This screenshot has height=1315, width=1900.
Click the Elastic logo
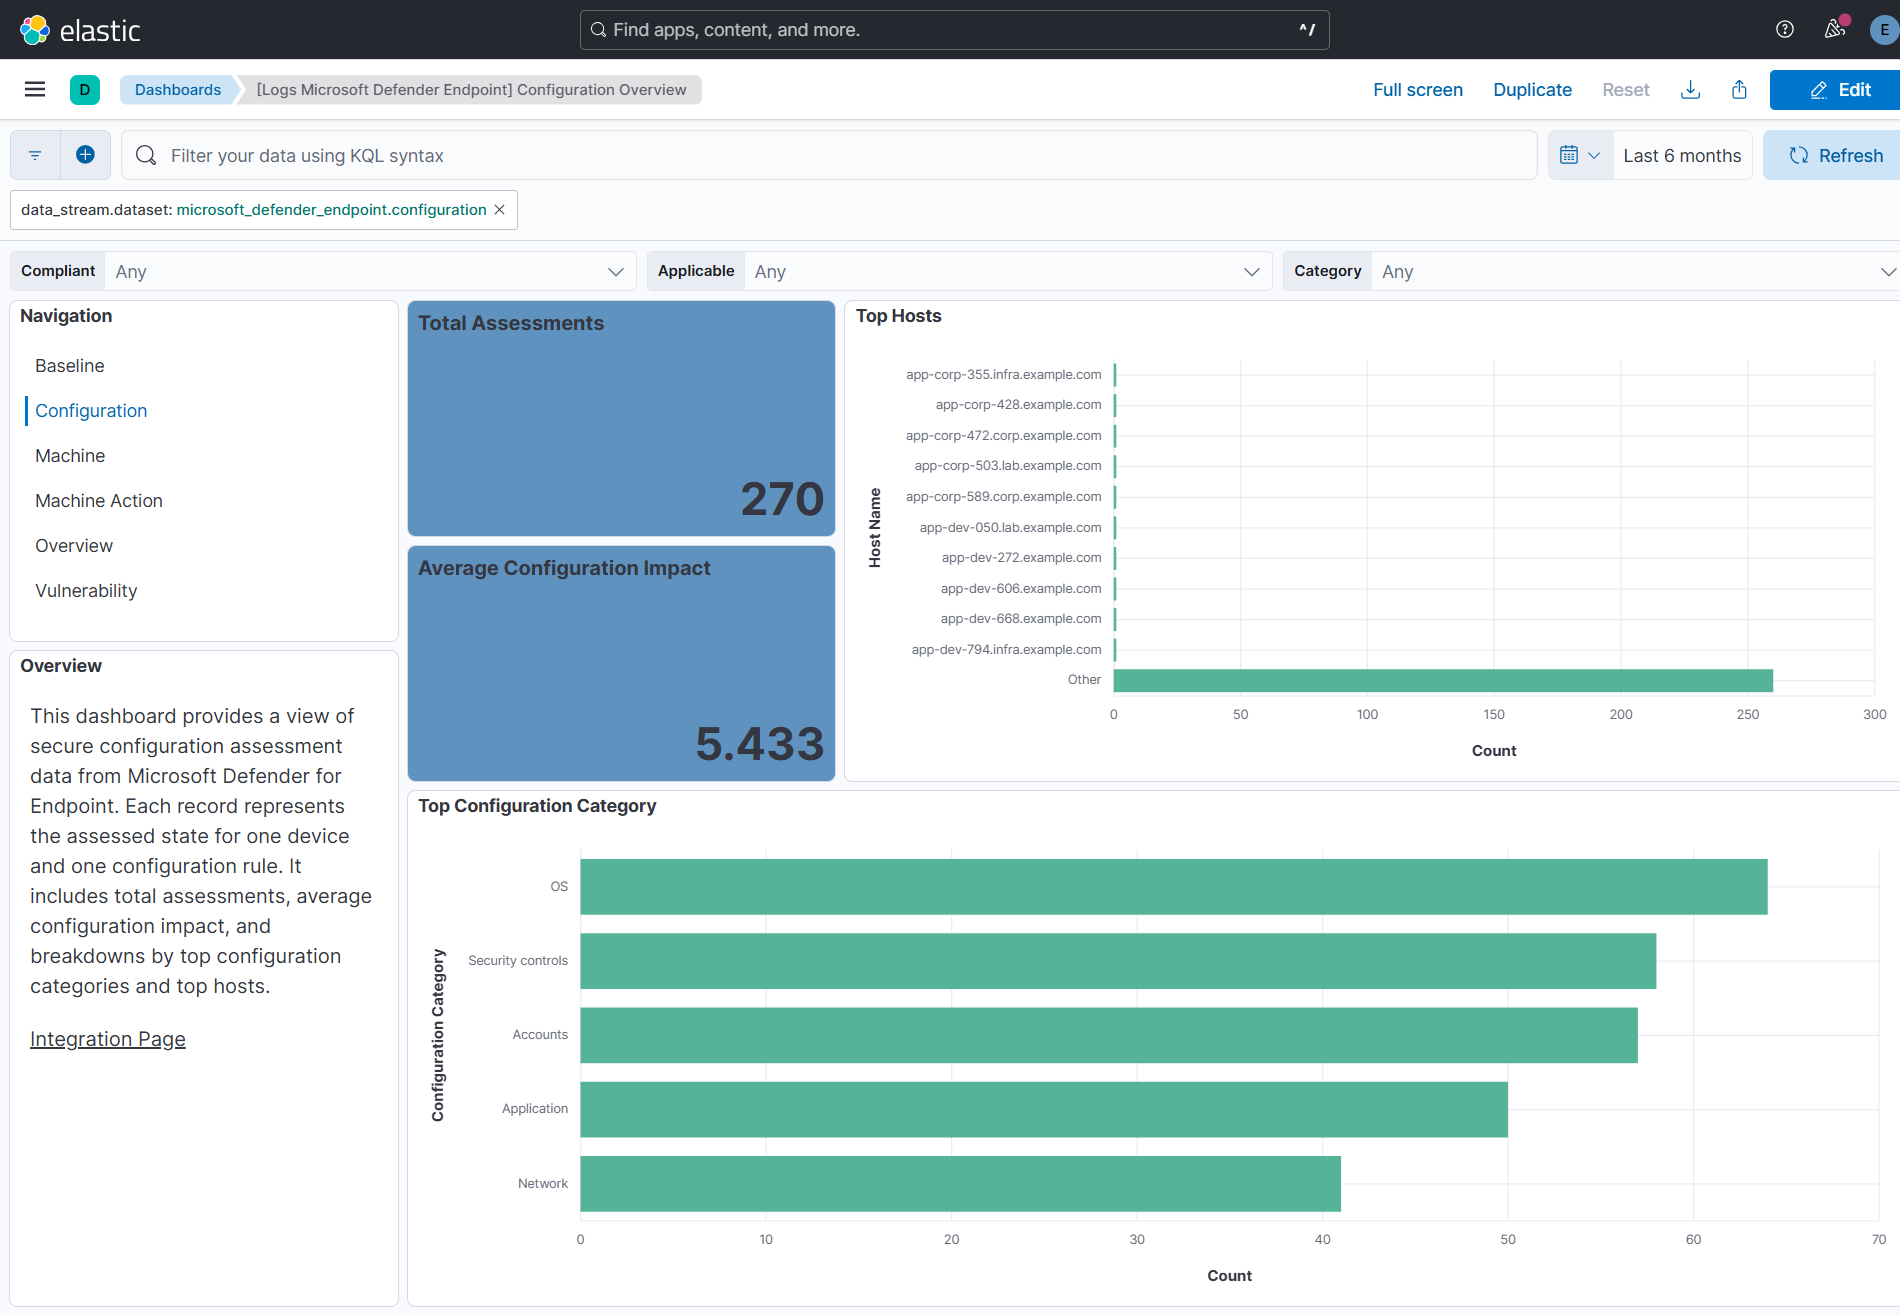[80, 30]
